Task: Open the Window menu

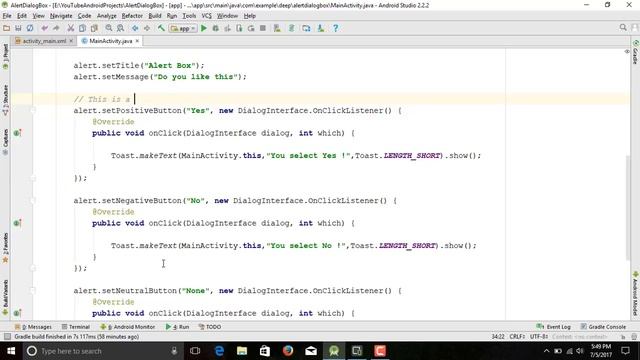Action: 227,16
